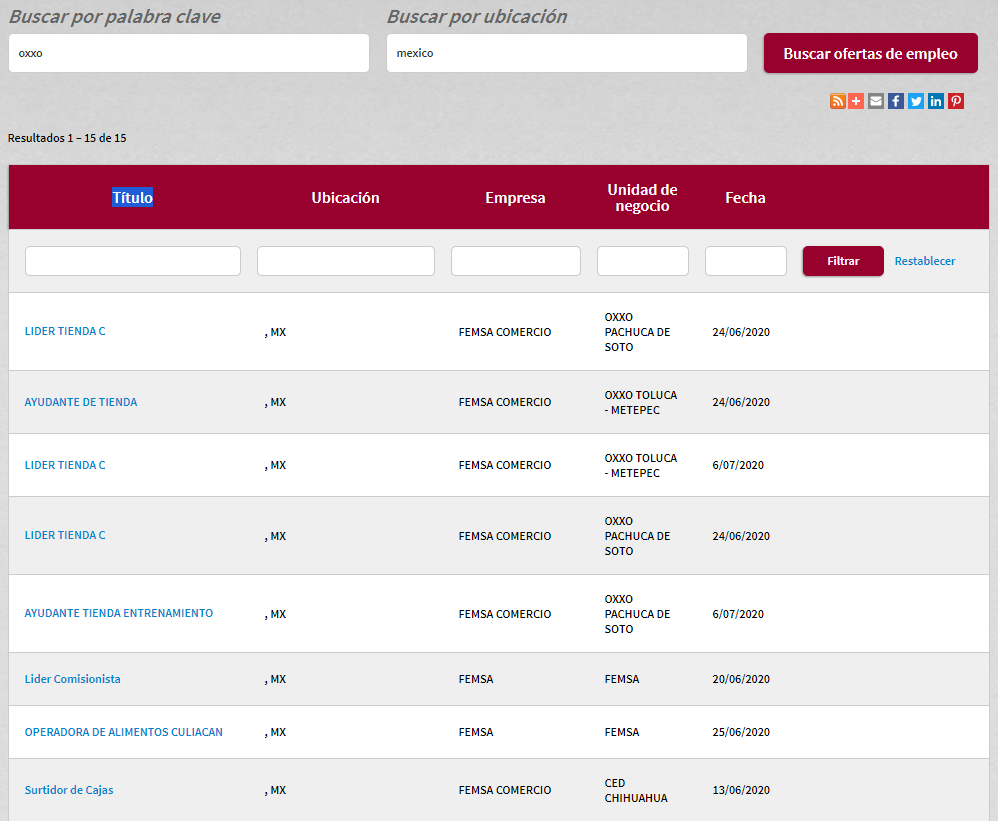Click the Empresa filter input box
This screenshot has width=998, height=821.
pyautogui.click(x=516, y=261)
